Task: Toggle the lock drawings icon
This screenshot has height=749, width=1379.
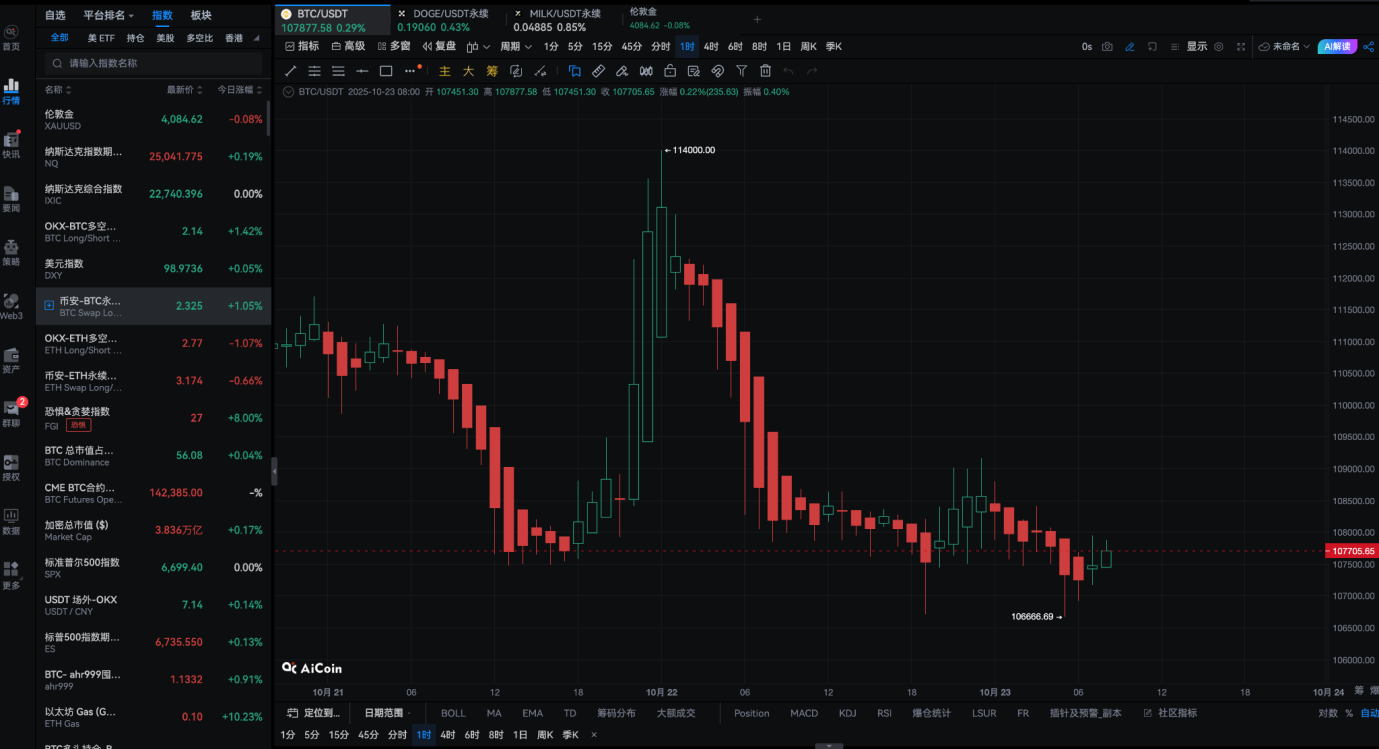Action: pos(669,71)
